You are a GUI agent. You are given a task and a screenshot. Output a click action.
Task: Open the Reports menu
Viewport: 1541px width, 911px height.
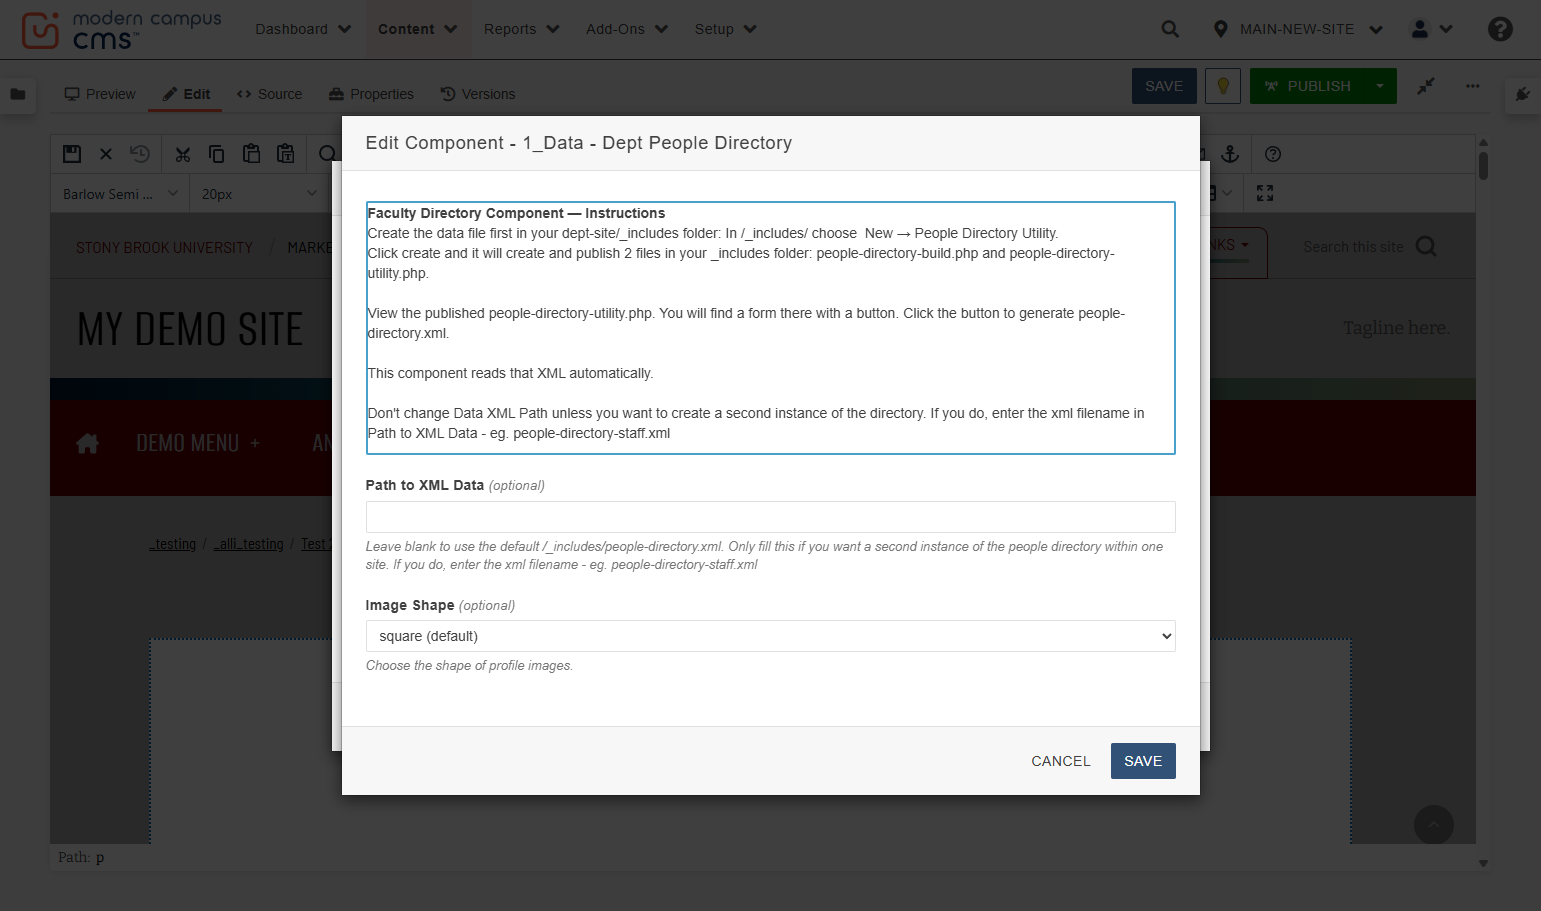(521, 29)
